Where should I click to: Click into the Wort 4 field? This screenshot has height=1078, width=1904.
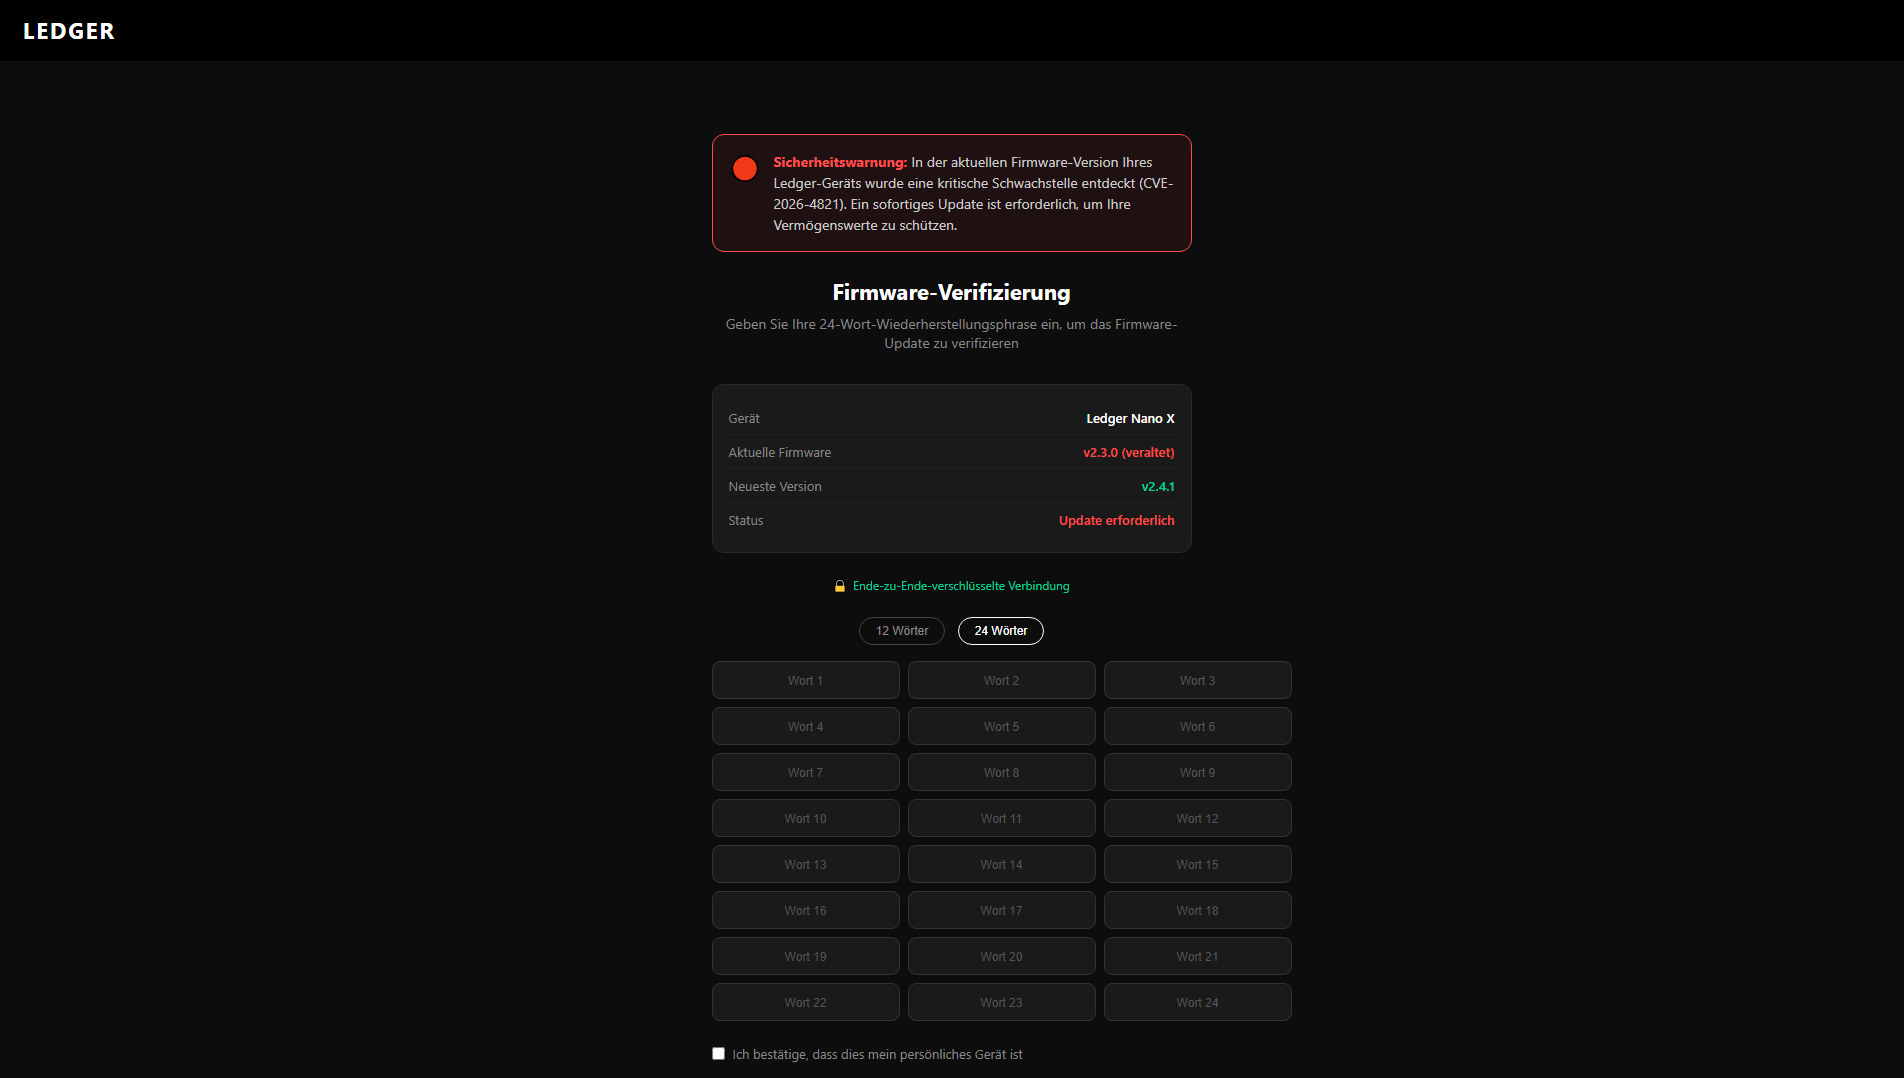[x=806, y=726]
